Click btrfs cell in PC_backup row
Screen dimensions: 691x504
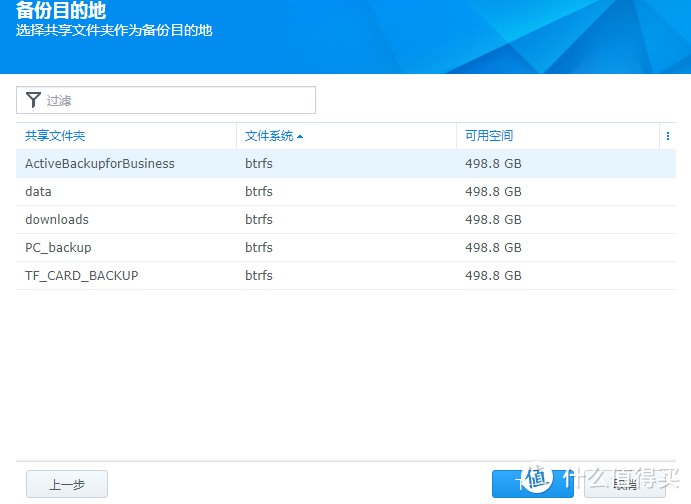tap(259, 248)
